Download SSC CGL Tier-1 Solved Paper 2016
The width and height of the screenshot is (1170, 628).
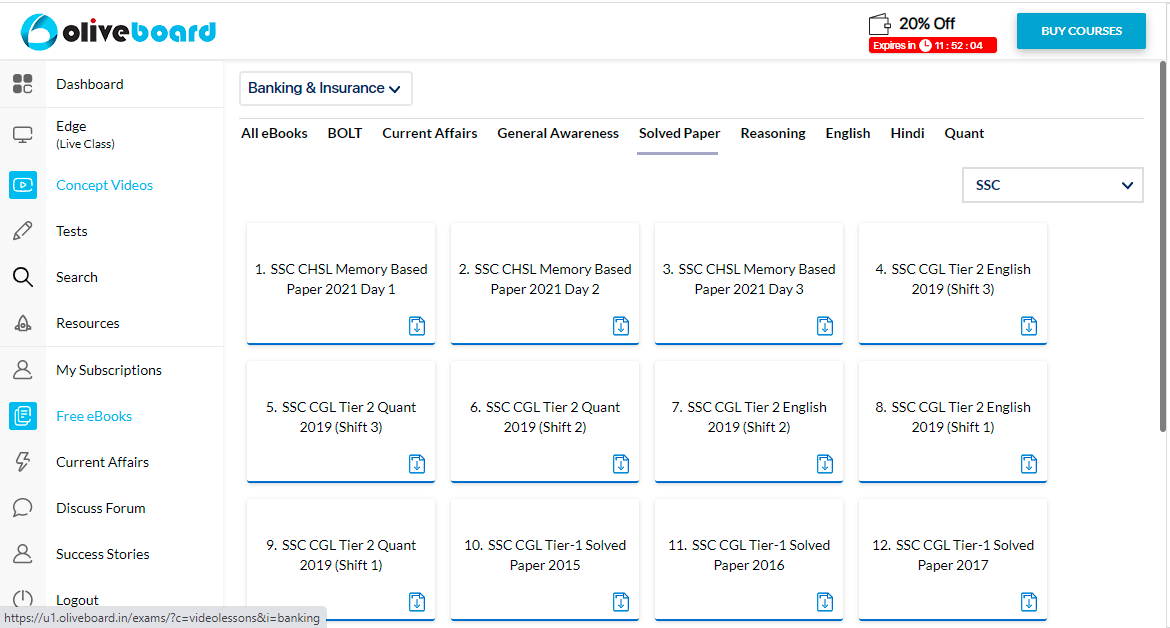point(825,602)
